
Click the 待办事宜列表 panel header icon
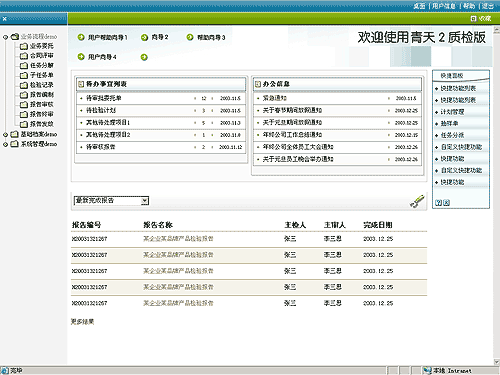pyautogui.click(x=81, y=84)
